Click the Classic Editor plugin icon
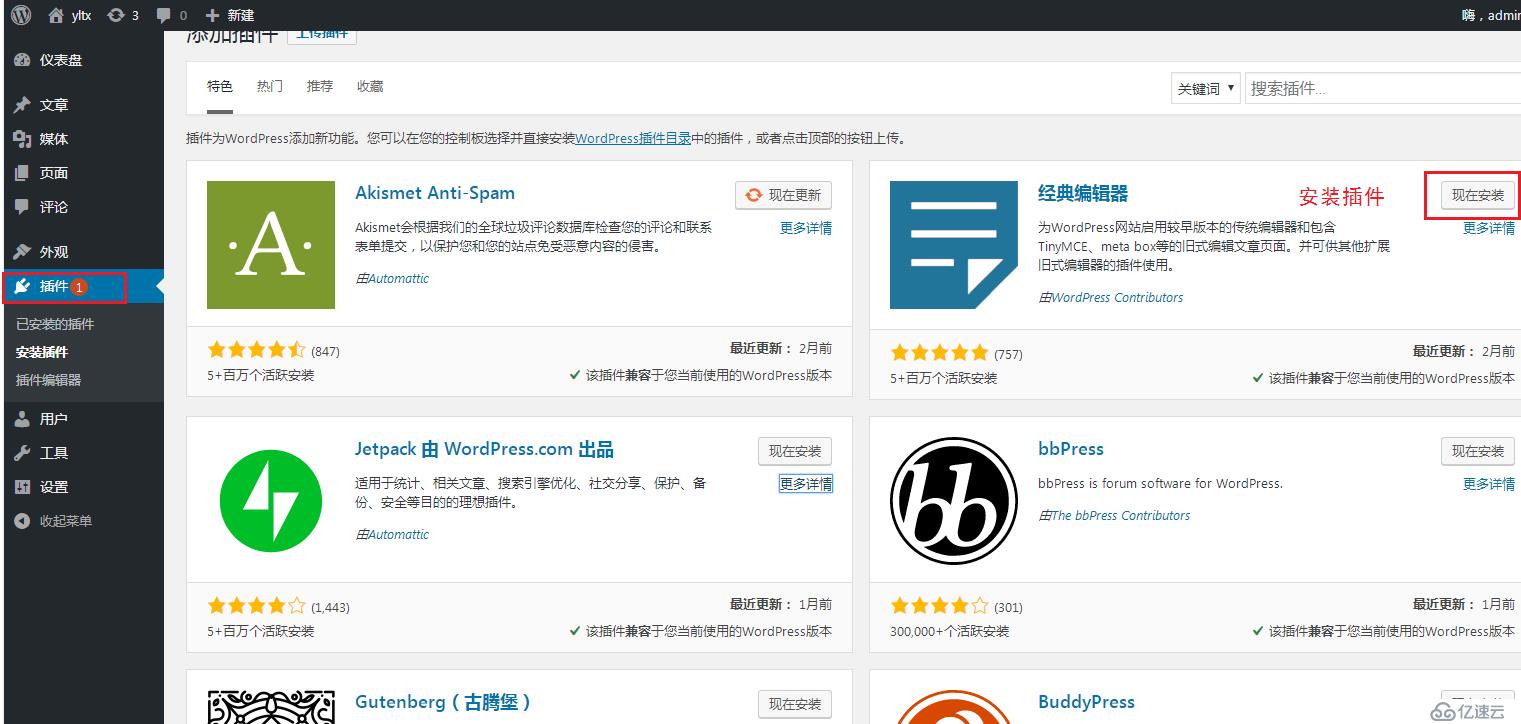The width and height of the screenshot is (1521, 724). pos(954,245)
